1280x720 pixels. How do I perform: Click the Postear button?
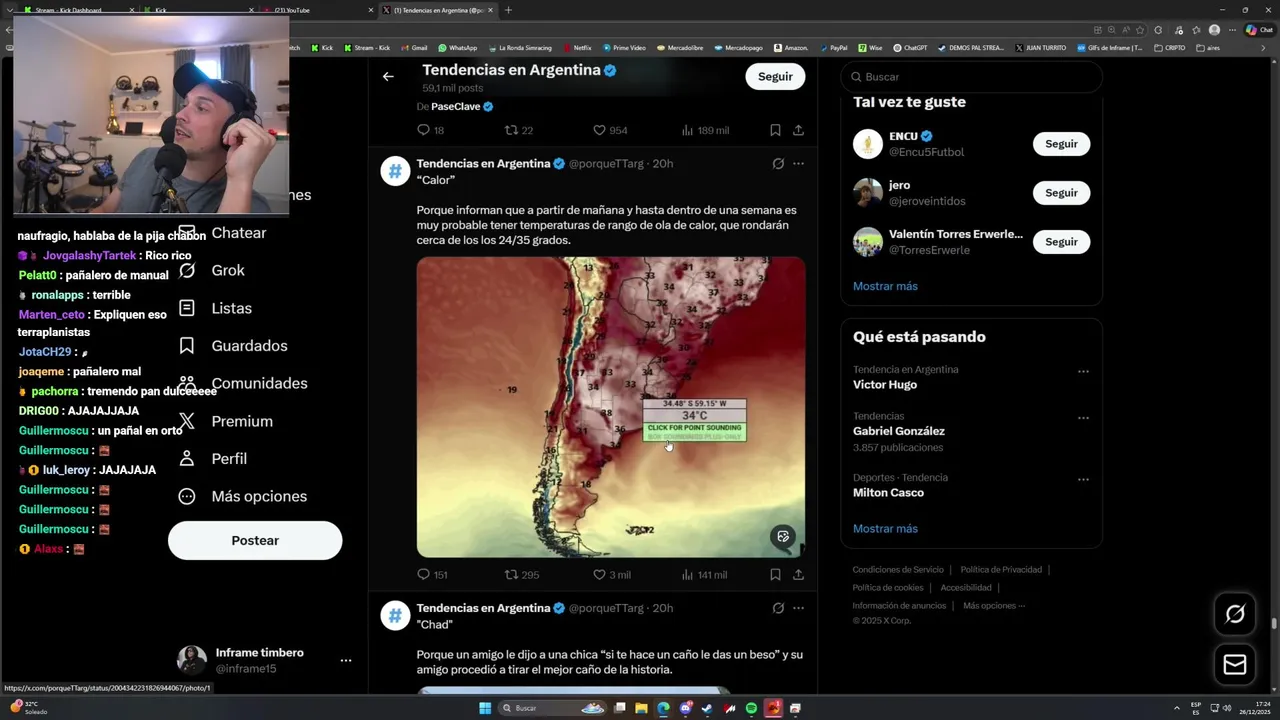[255, 540]
